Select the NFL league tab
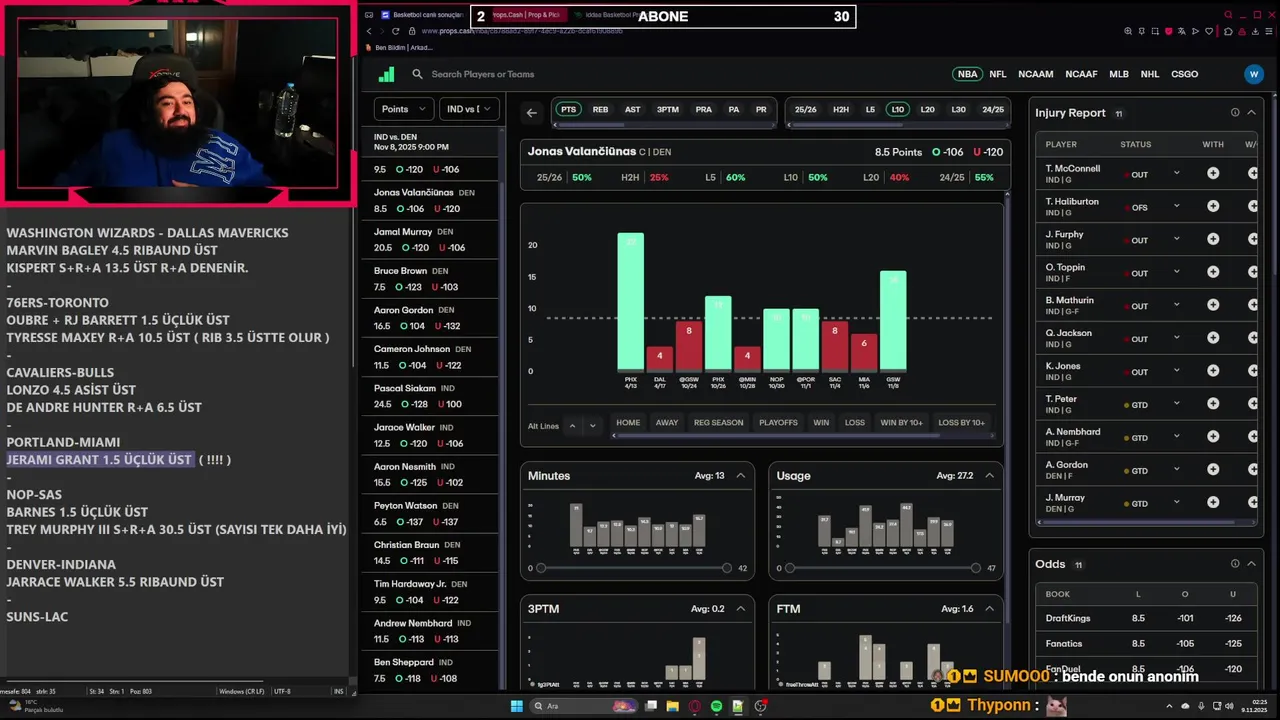The height and width of the screenshot is (720, 1280). pos(998,74)
